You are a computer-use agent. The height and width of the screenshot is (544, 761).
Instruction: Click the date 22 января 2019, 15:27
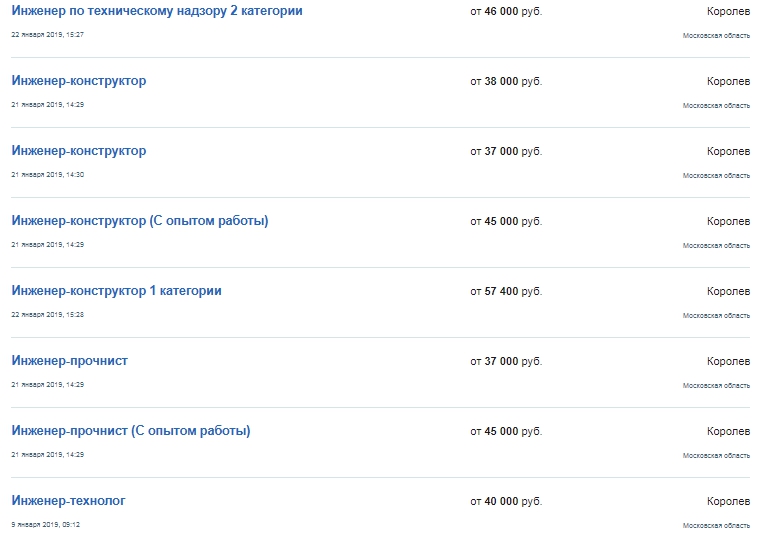tap(48, 34)
